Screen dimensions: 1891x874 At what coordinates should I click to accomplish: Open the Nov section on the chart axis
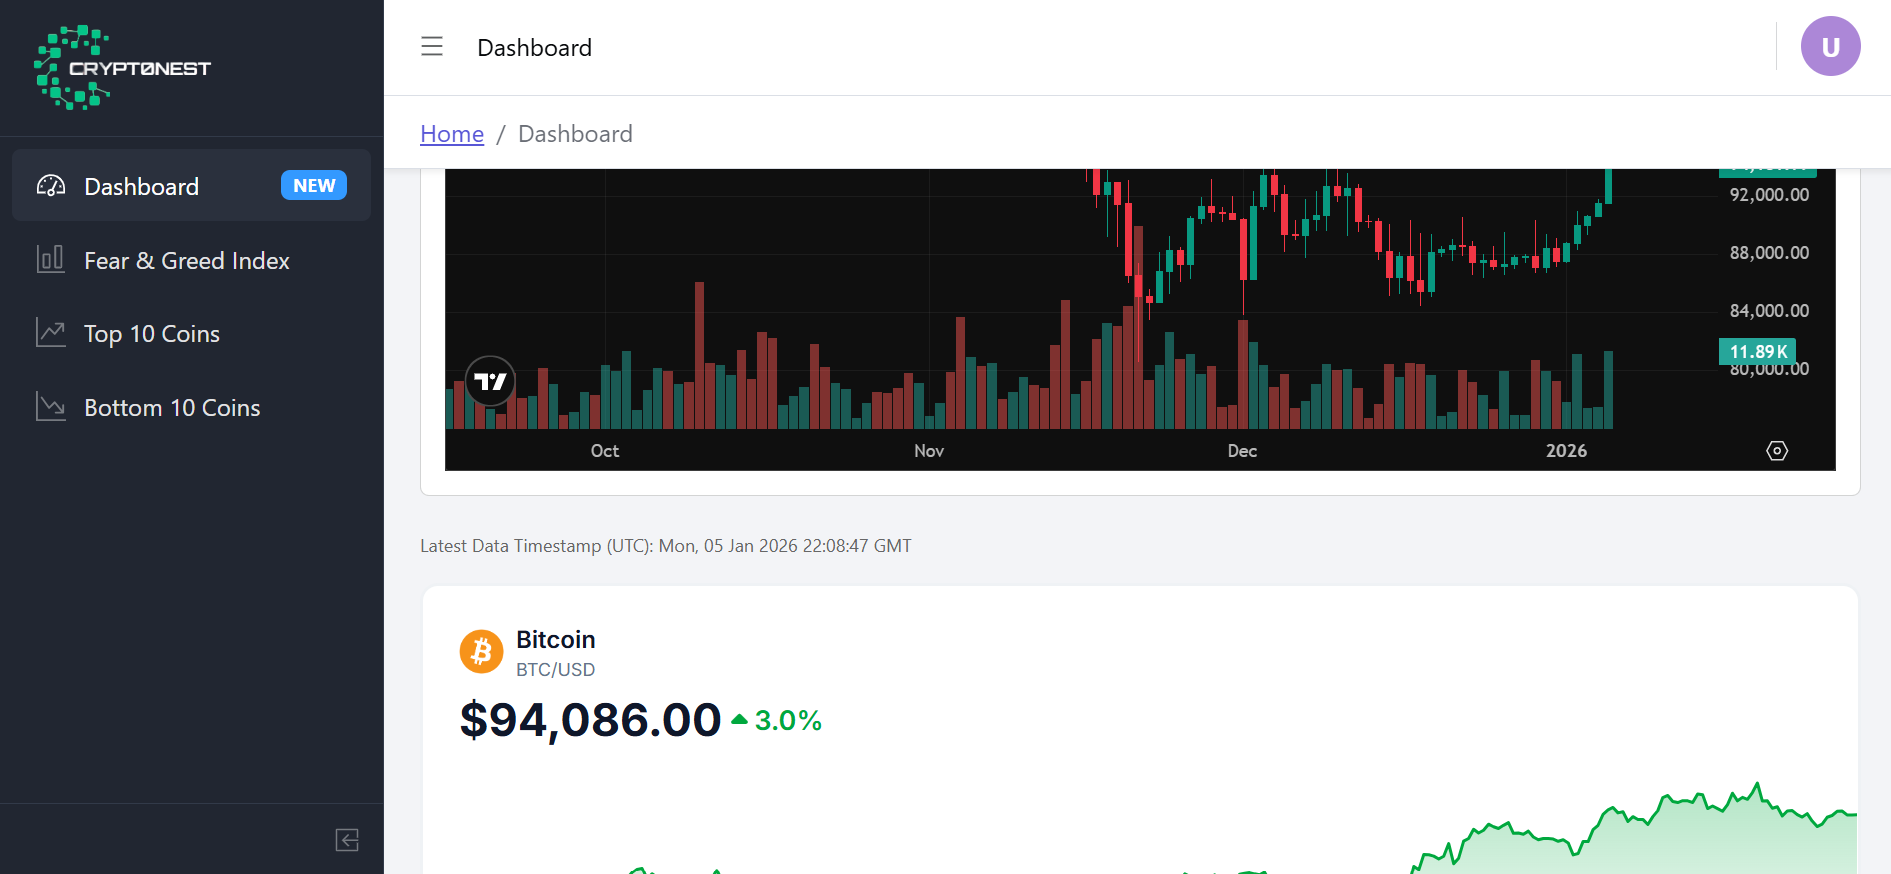(928, 451)
